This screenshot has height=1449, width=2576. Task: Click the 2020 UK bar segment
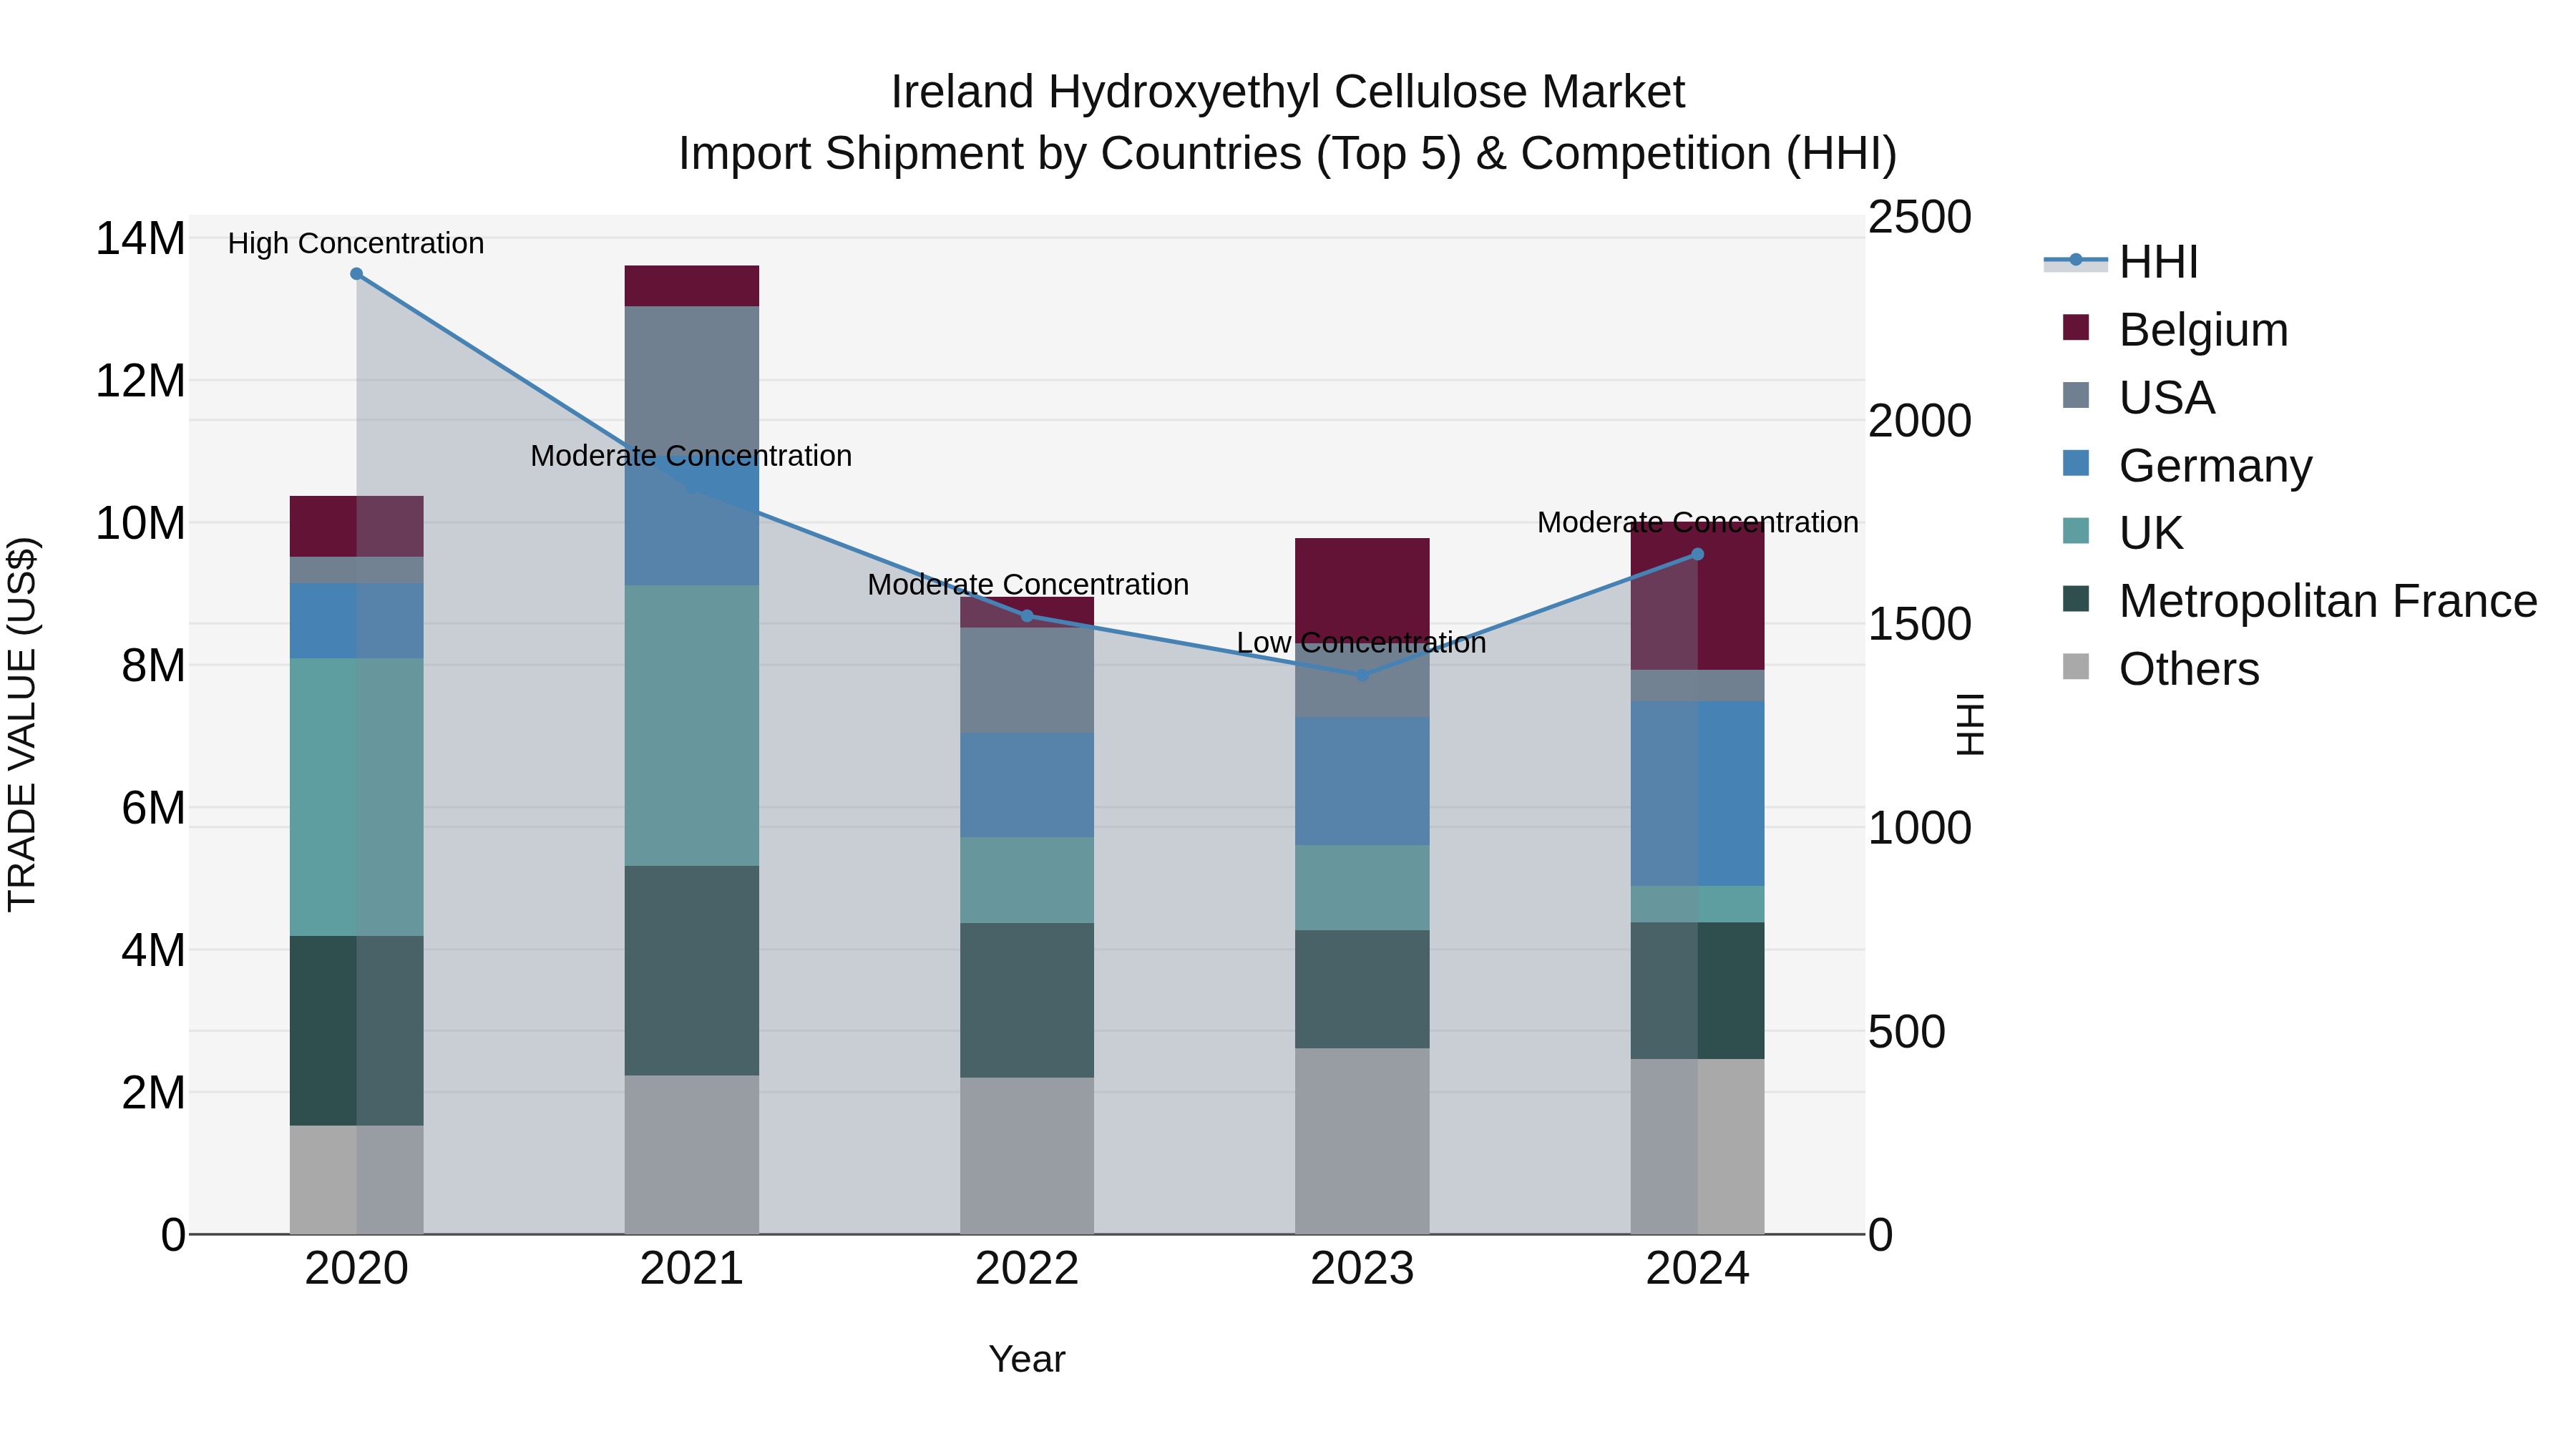(x=357, y=797)
